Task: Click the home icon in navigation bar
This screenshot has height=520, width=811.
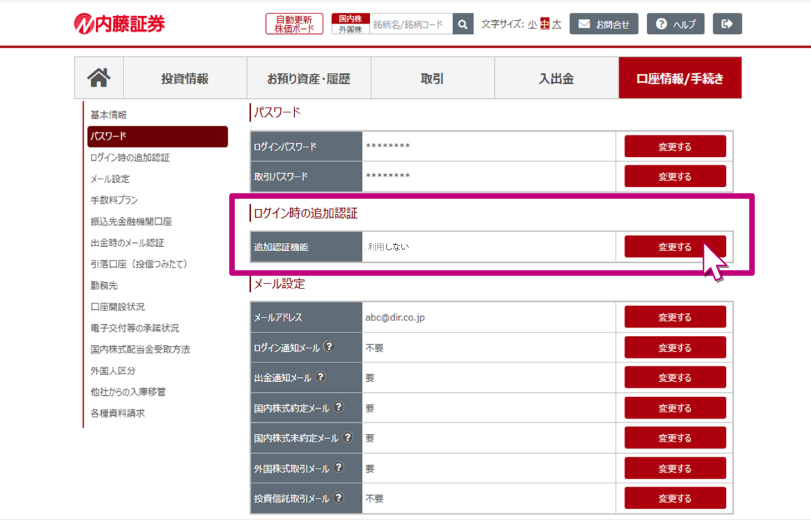Action: coord(99,78)
